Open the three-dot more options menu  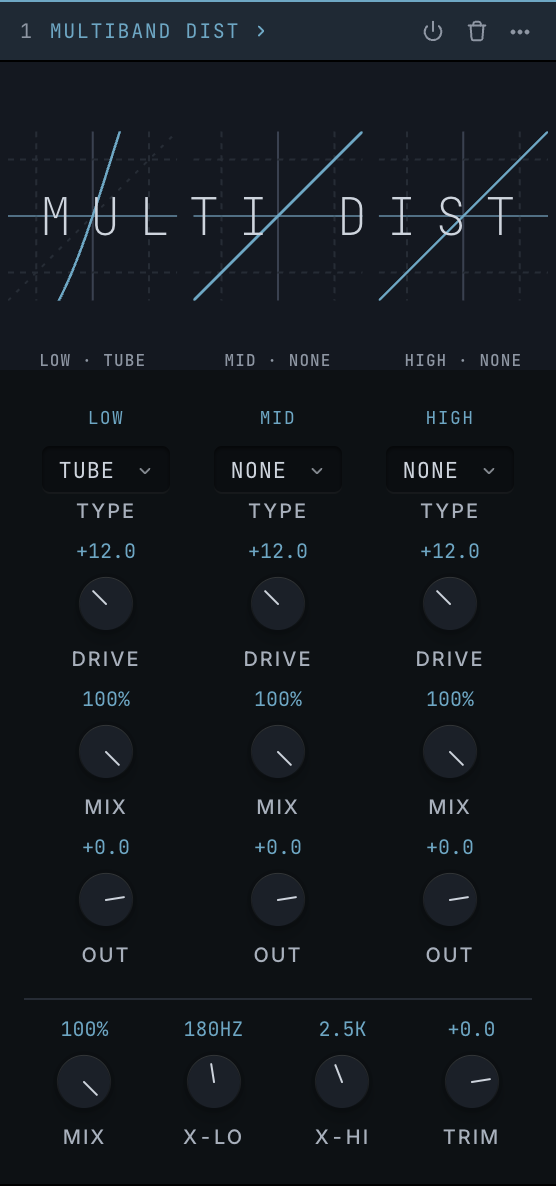click(520, 32)
